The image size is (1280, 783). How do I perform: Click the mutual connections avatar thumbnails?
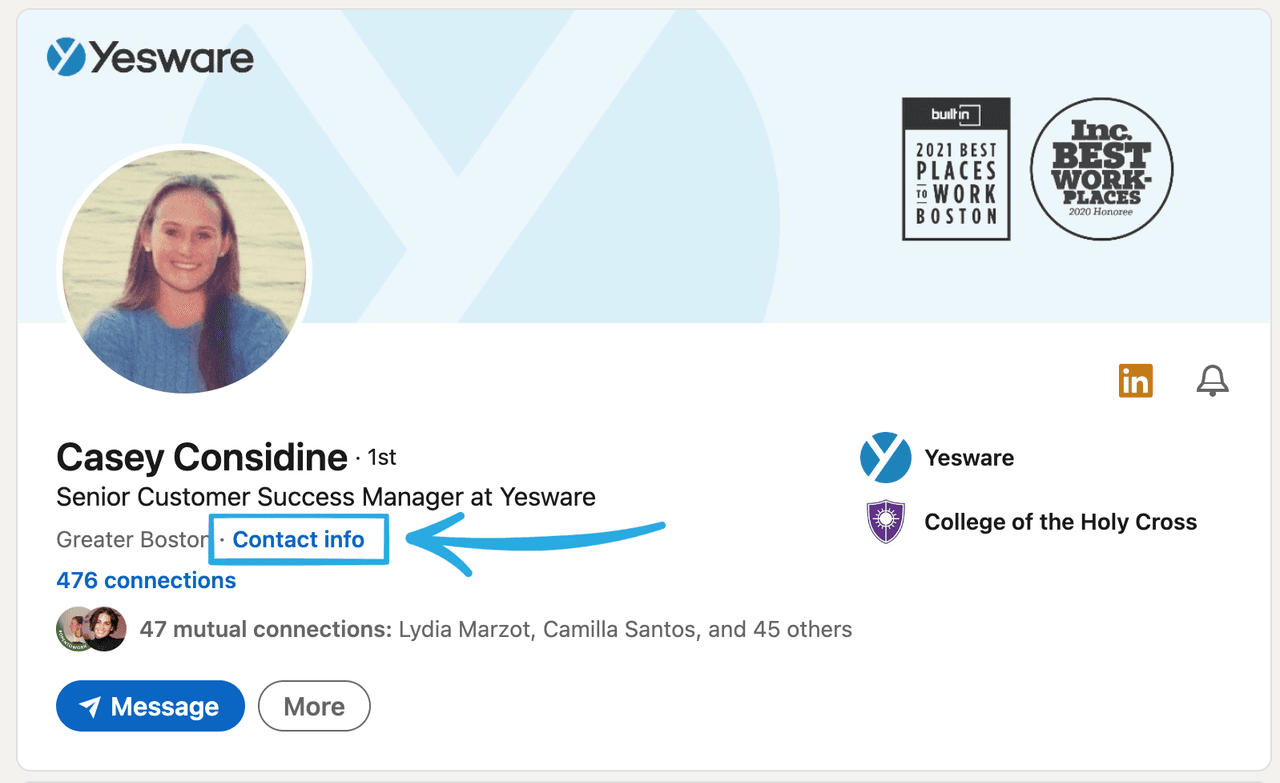[x=91, y=629]
